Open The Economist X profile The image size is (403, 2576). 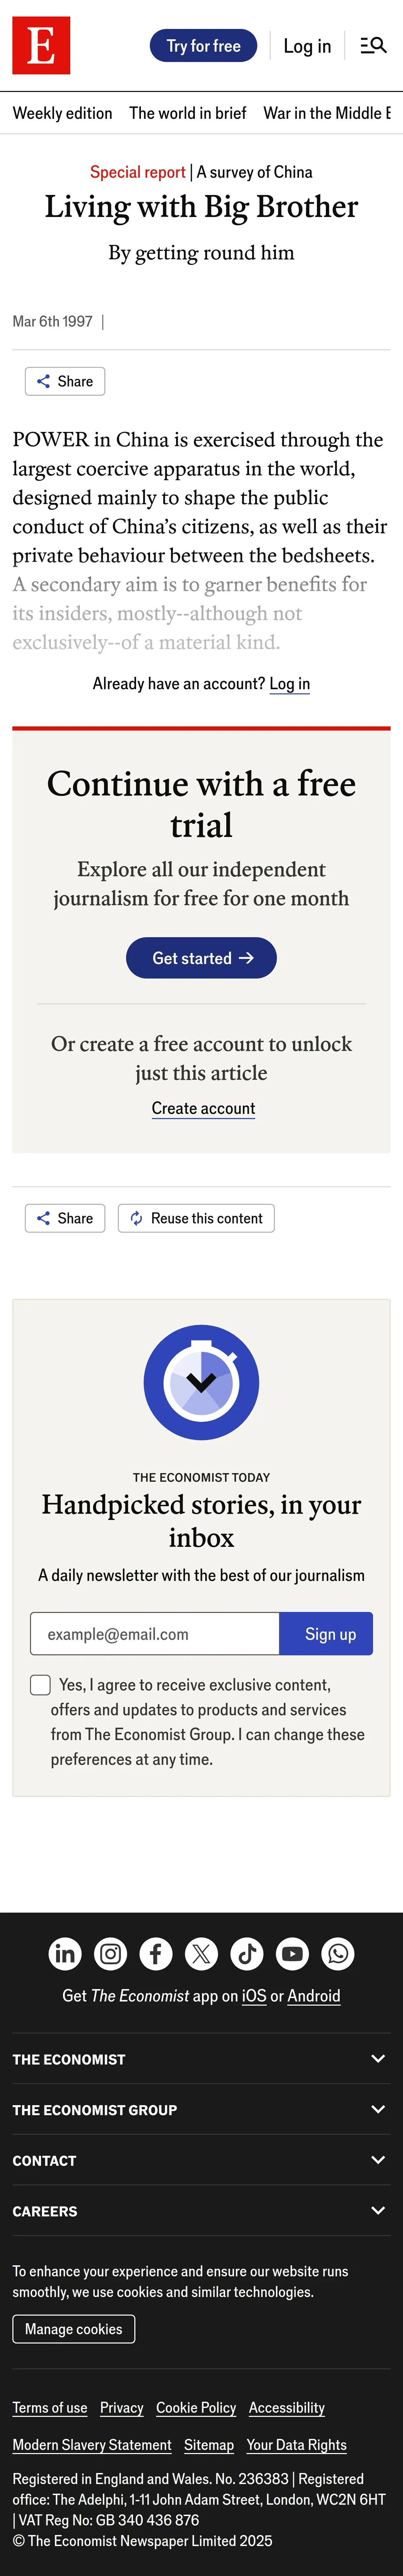[x=201, y=1953]
